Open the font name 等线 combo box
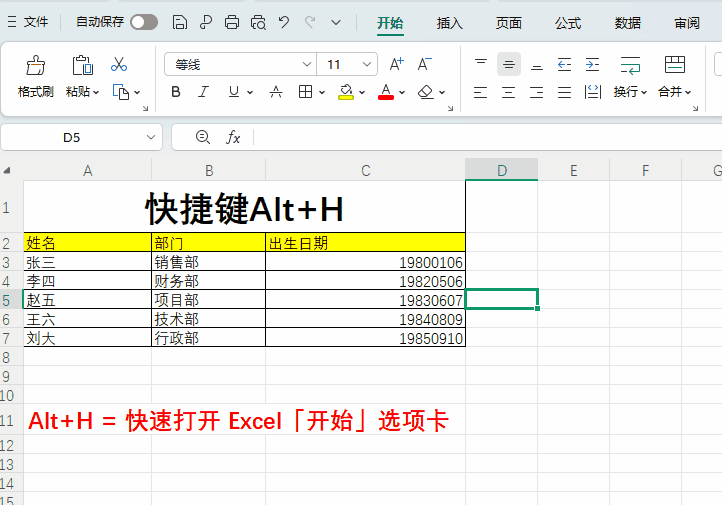 [240, 64]
